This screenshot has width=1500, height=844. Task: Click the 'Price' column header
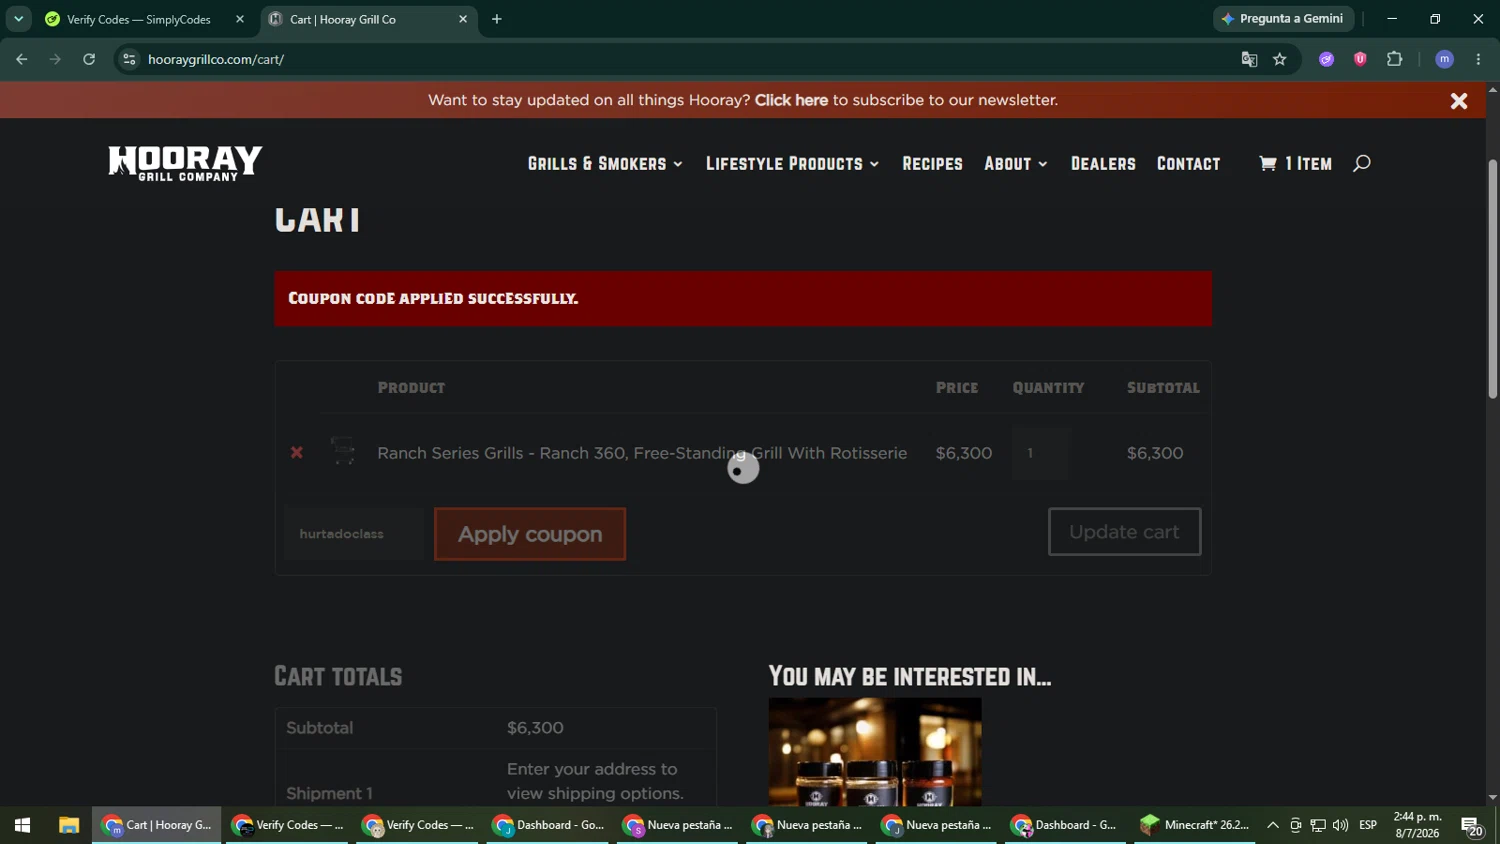pyautogui.click(x=957, y=388)
